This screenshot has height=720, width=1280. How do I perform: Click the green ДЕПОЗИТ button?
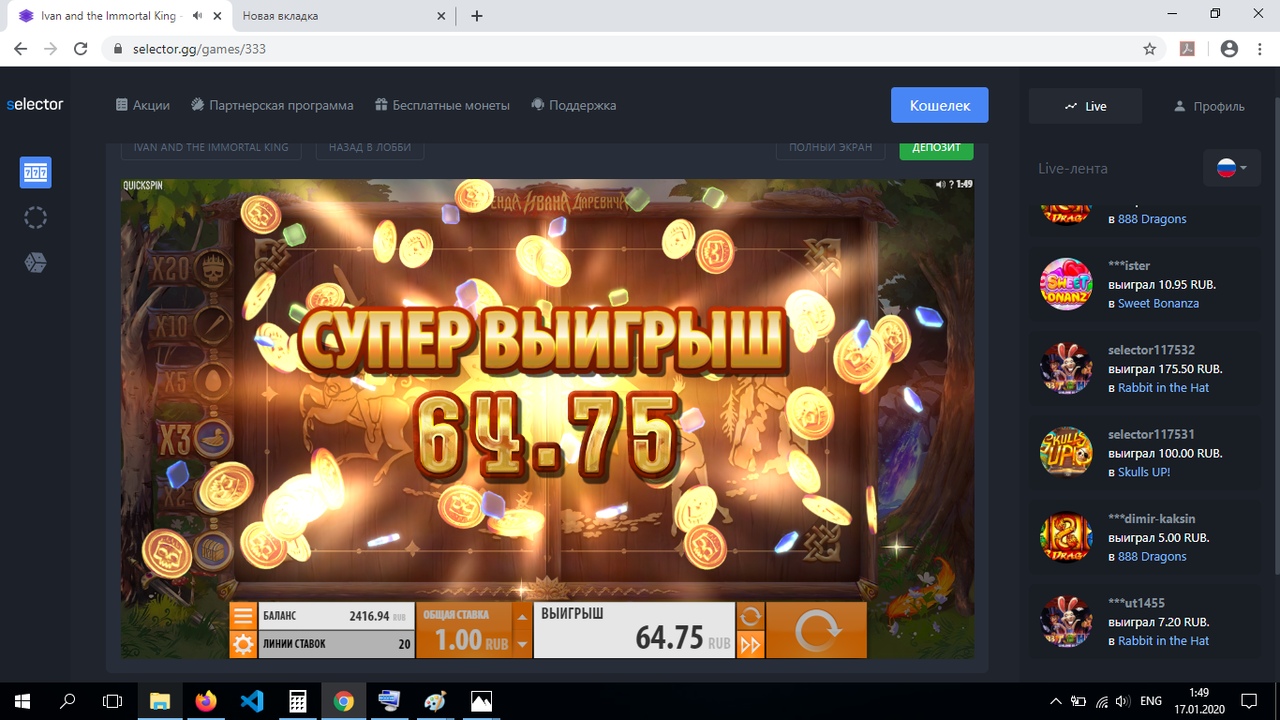click(936, 147)
